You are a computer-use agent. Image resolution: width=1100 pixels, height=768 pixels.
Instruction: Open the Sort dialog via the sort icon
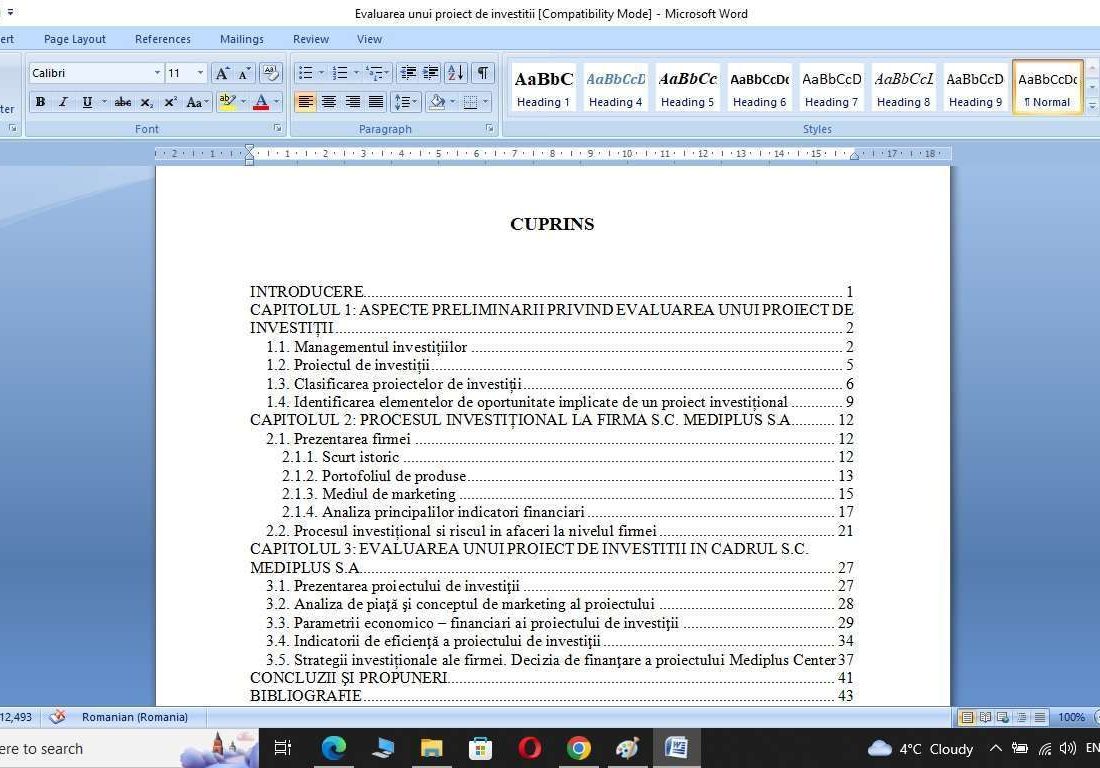[x=455, y=73]
